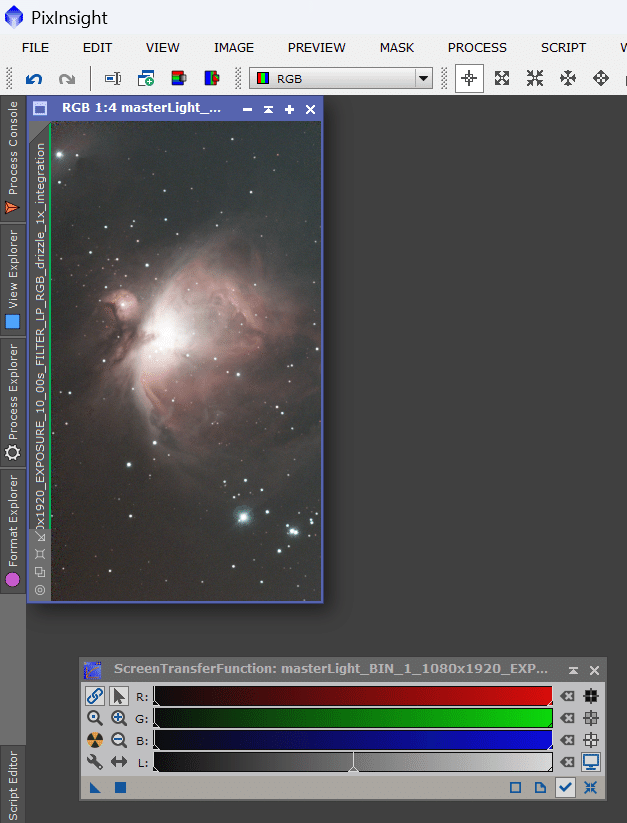
Task: Apply auto stretch via radioactive icon
Action: (x=95, y=740)
